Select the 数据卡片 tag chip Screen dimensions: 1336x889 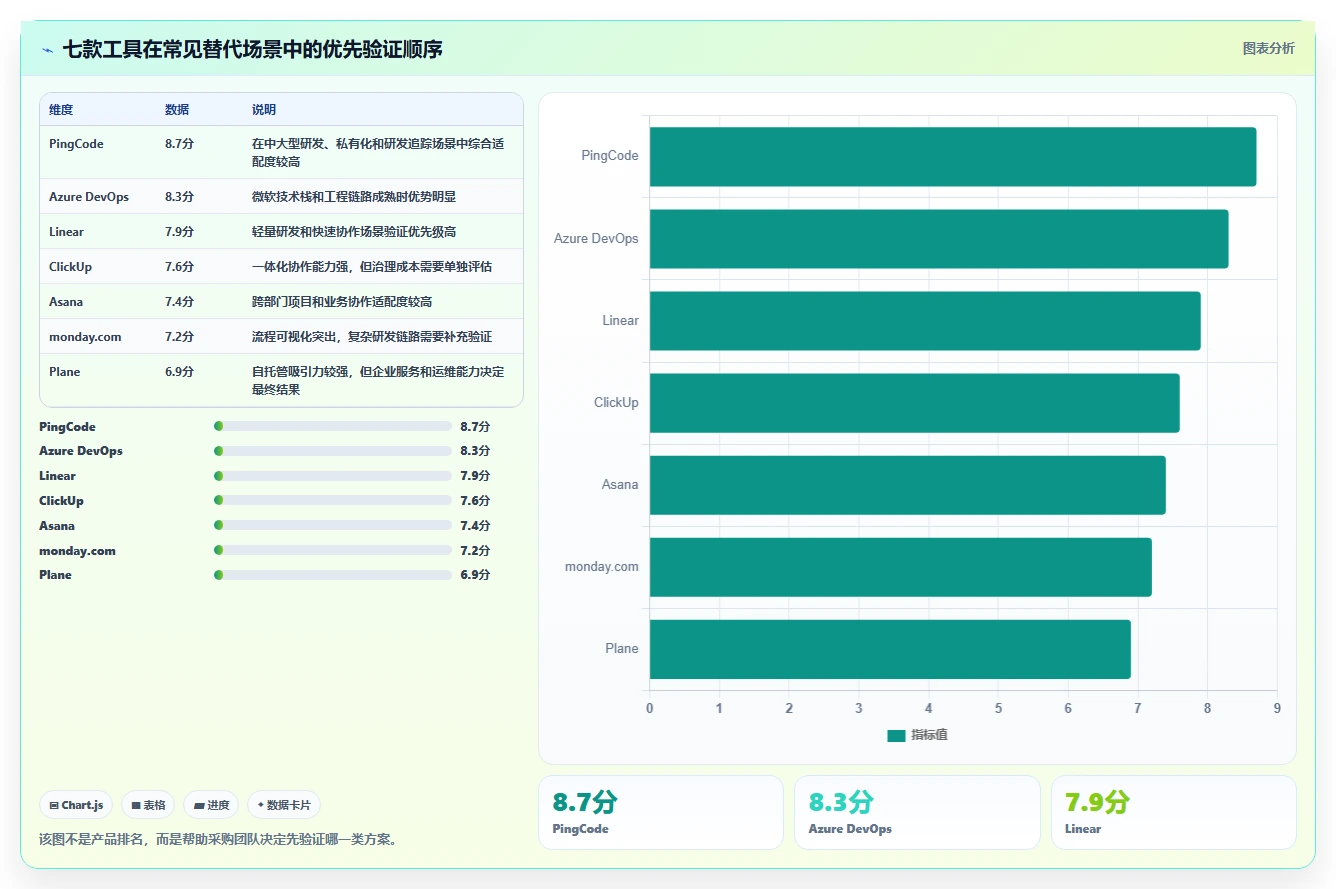[284, 805]
